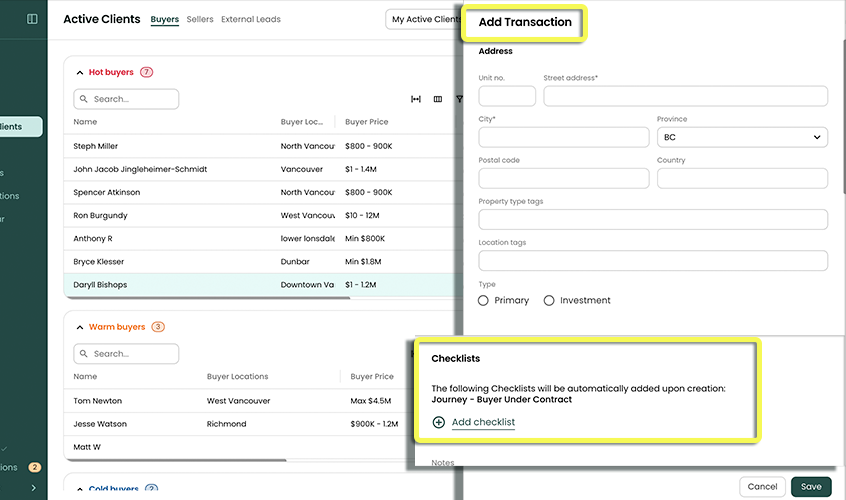Click the search icon in Hot buyers
The width and height of the screenshot is (846, 500).
(x=85, y=99)
